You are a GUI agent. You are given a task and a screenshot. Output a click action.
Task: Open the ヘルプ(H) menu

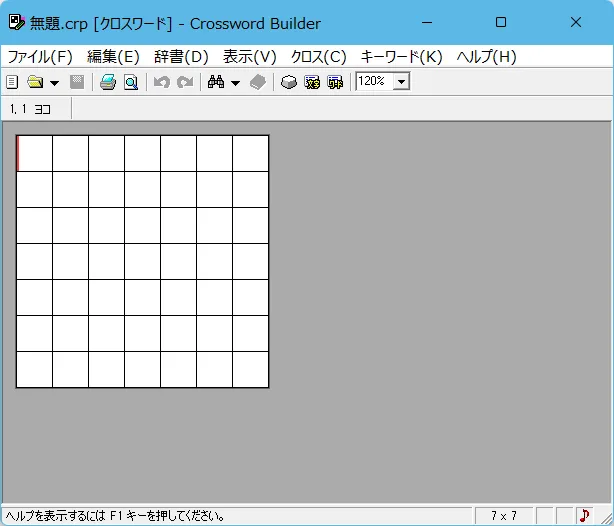point(486,57)
